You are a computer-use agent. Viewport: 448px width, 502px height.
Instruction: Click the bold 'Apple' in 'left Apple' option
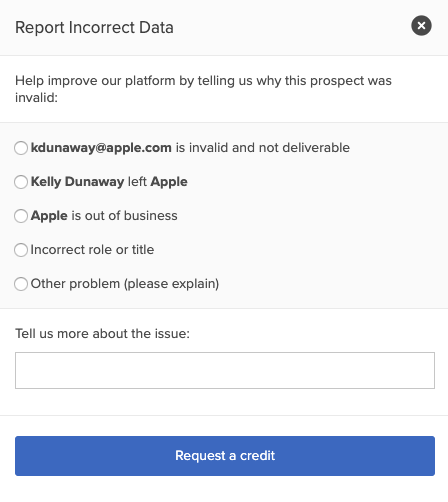(x=169, y=182)
